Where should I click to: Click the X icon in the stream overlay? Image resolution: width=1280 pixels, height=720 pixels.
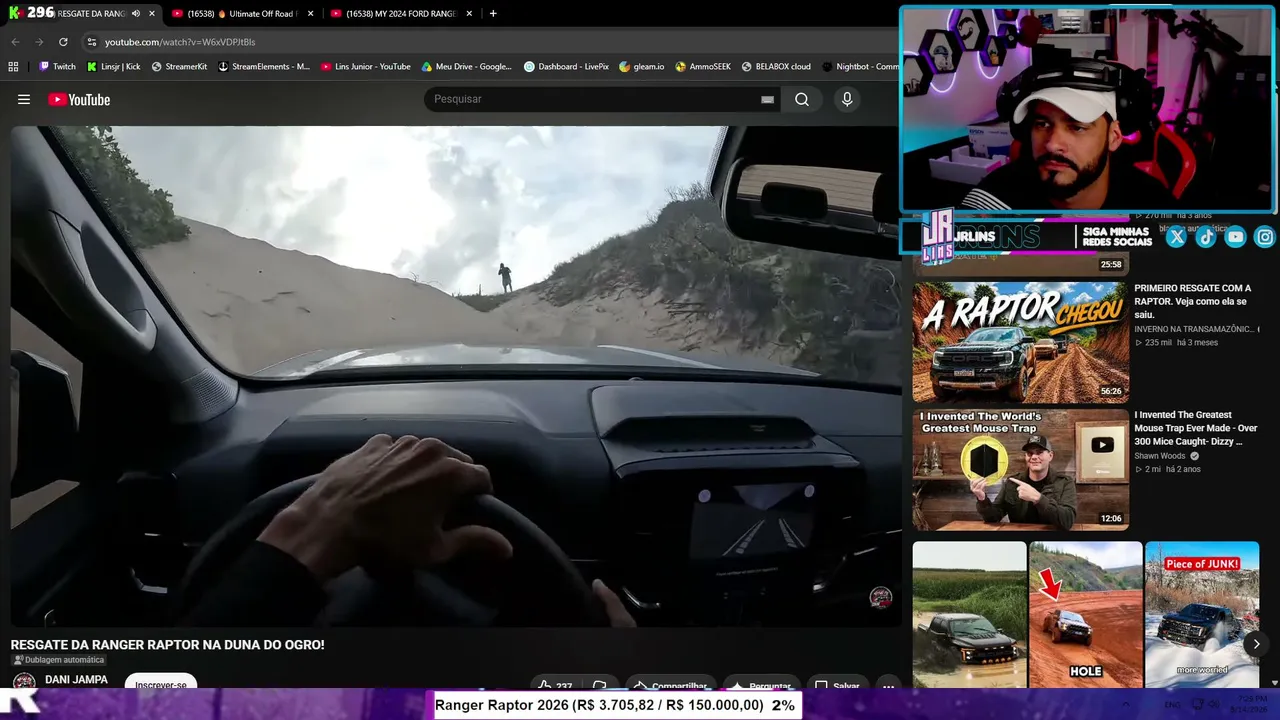coord(1176,237)
